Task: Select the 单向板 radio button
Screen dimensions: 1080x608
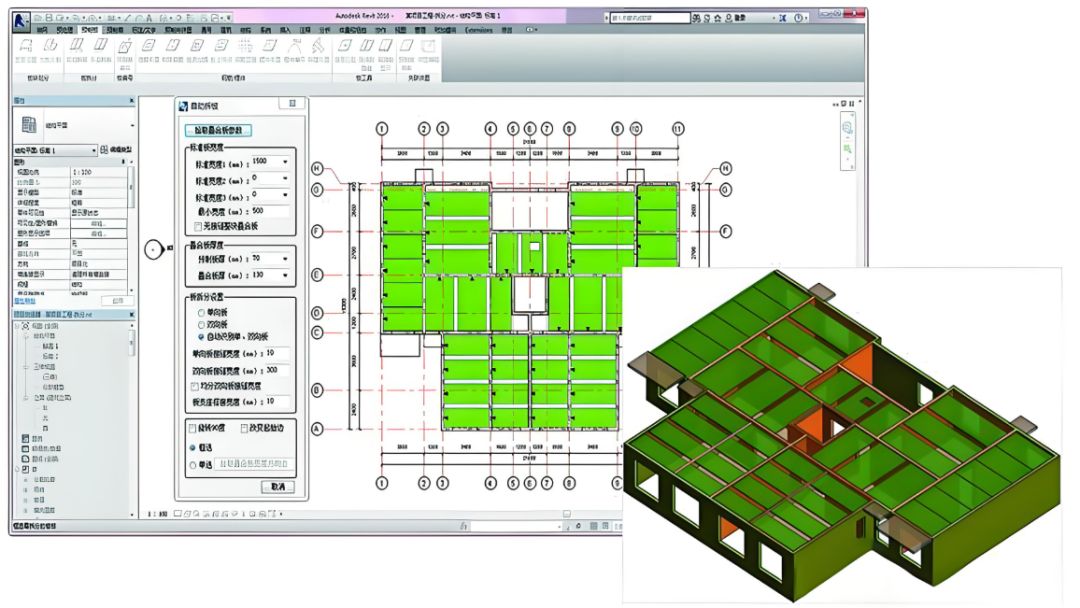Action: (x=201, y=313)
